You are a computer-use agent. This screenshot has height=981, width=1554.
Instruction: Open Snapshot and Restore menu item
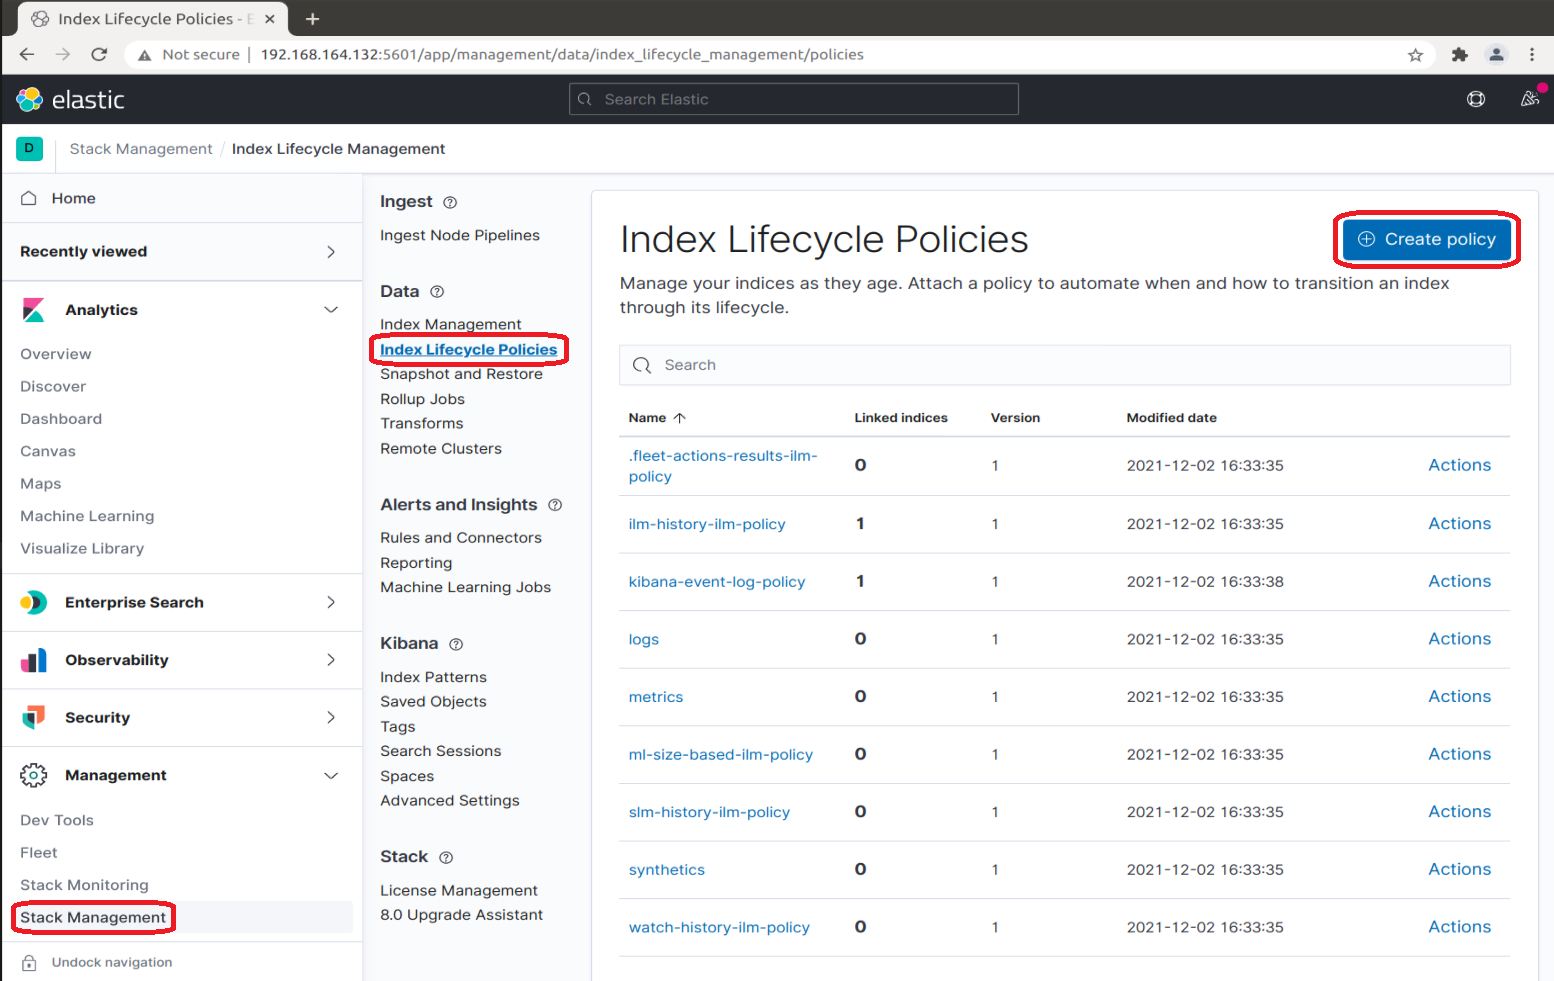tap(461, 374)
